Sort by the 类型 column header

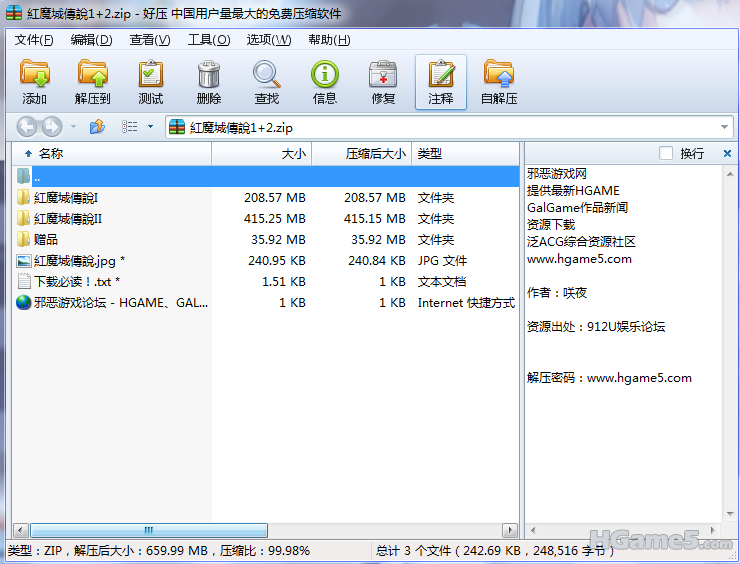[x=465, y=153]
